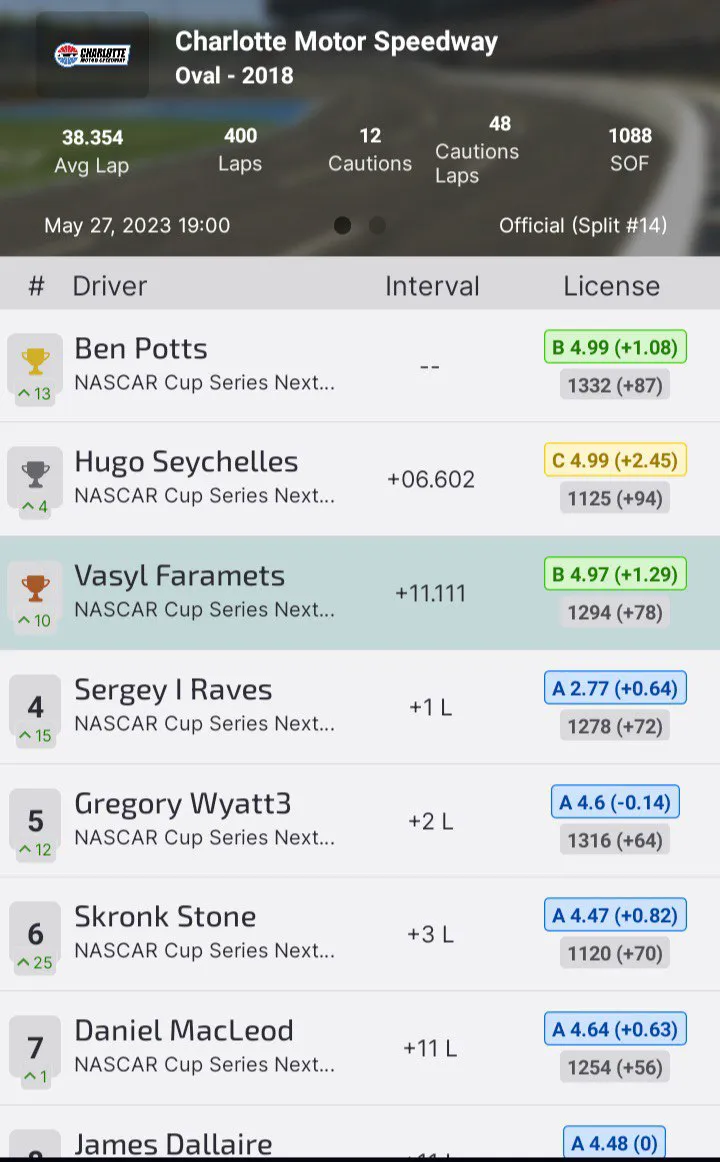Screen dimensions: 720x1162
Task: Tap position 6 badge for Skronk Stone
Action: [35, 935]
